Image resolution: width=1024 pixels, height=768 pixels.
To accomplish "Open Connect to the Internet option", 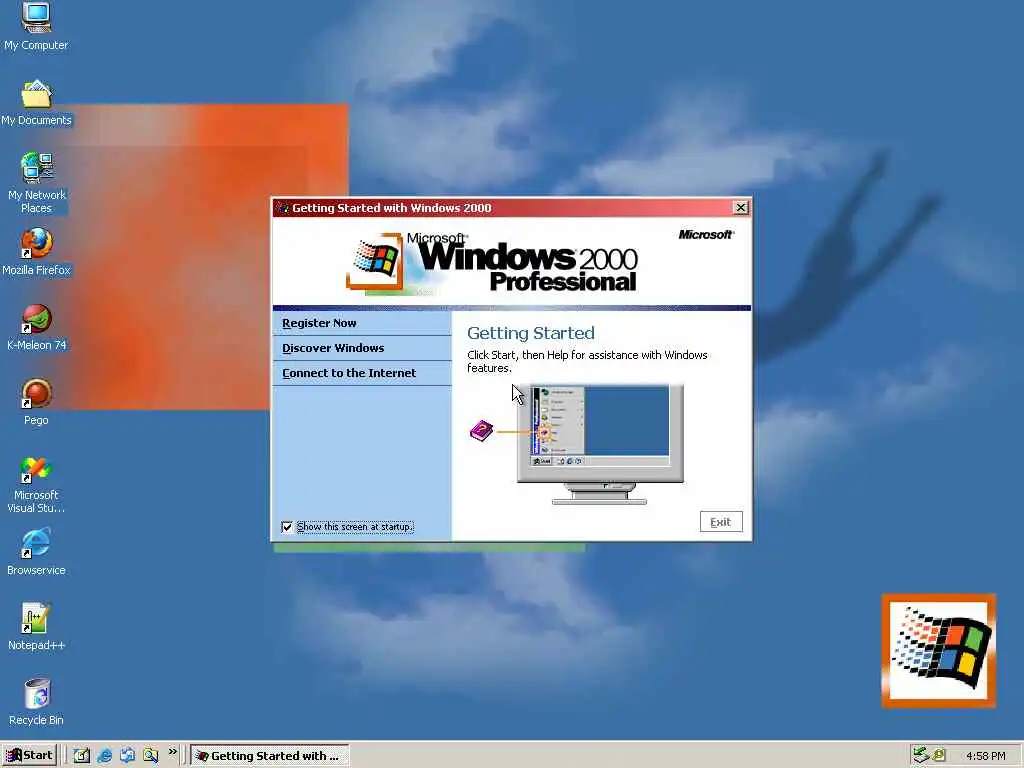I will (349, 373).
